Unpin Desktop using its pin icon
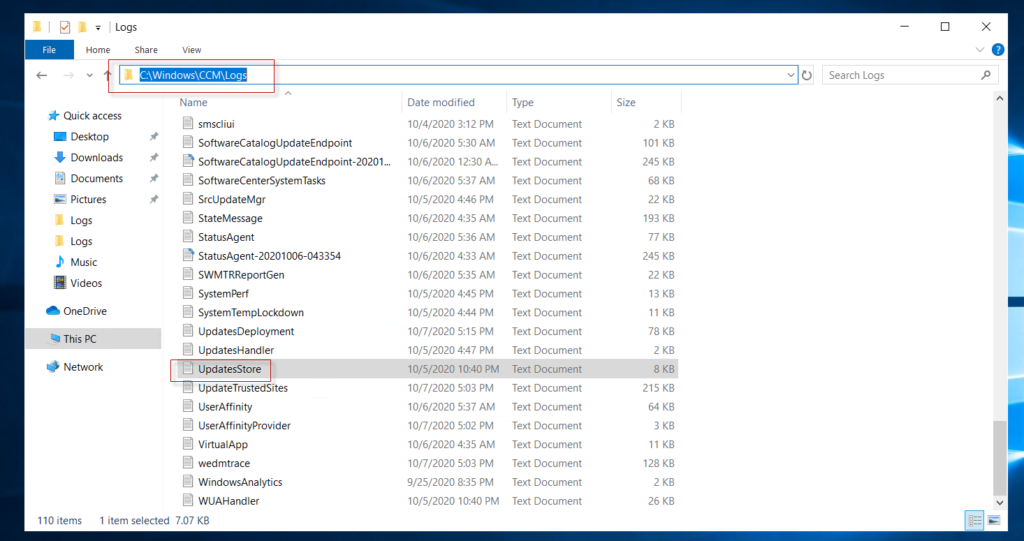This screenshot has height=541, width=1024. pyautogui.click(x=154, y=137)
